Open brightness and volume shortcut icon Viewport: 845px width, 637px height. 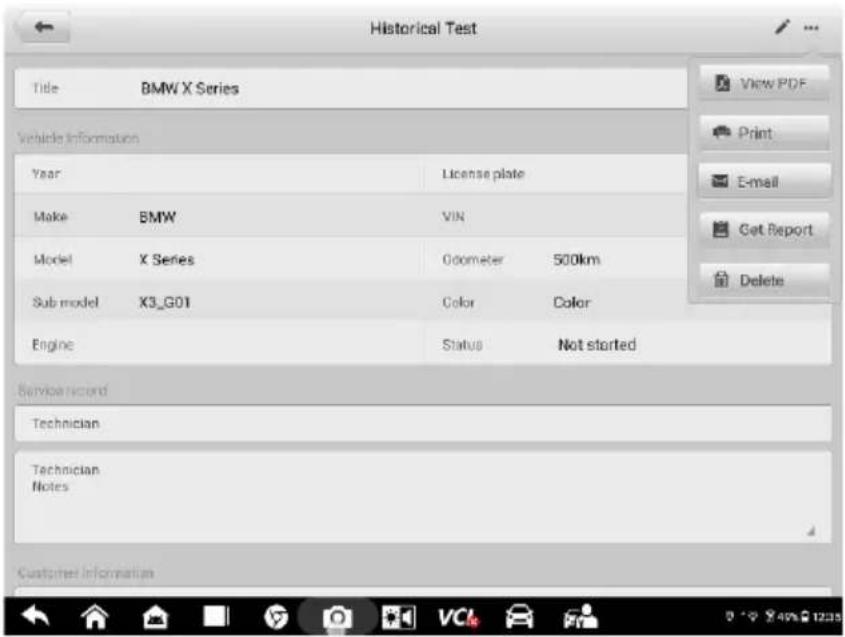pyautogui.click(x=398, y=617)
